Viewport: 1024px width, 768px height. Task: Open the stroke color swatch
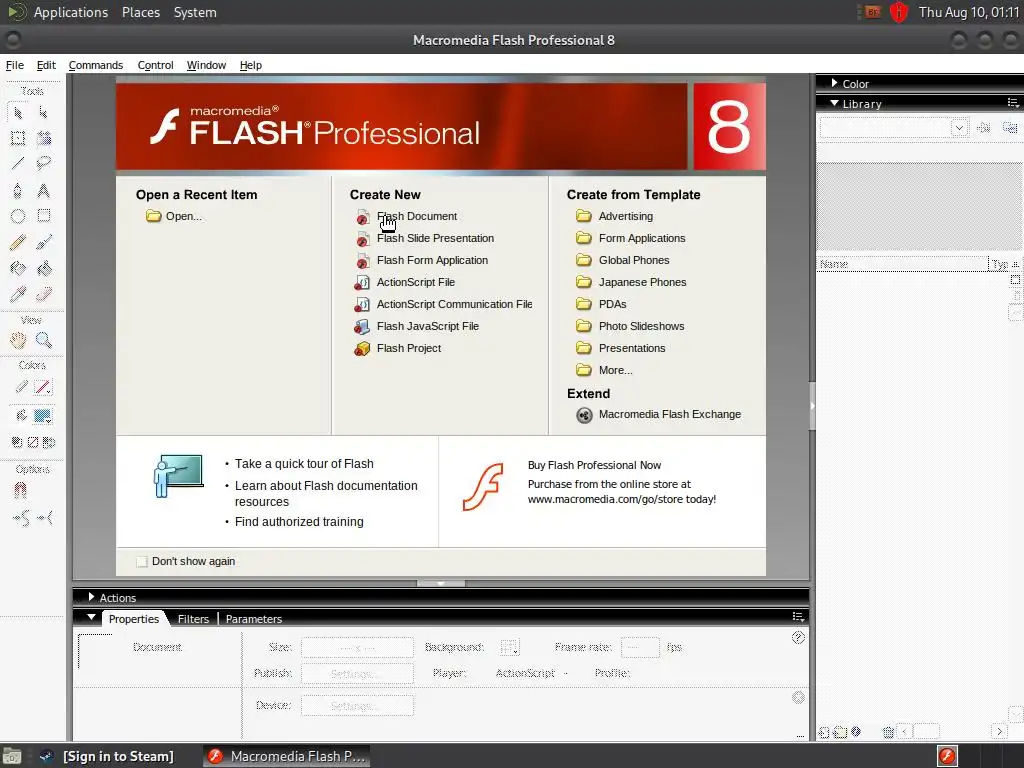coord(43,388)
